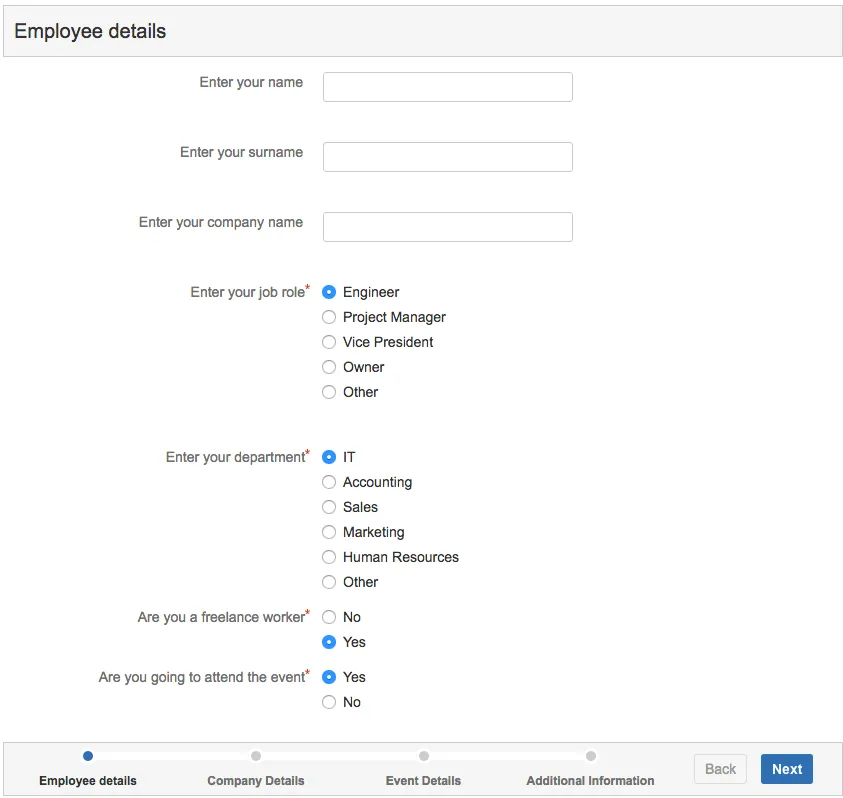Select IT department radio button
Screen dimensions: 843x798
click(x=328, y=457)
